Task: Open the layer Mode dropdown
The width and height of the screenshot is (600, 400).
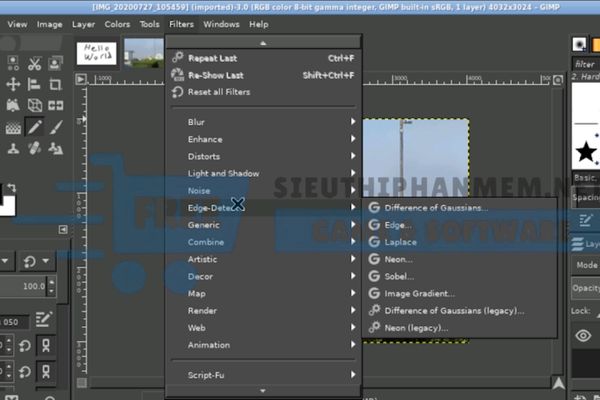Action: click(586, 265)
